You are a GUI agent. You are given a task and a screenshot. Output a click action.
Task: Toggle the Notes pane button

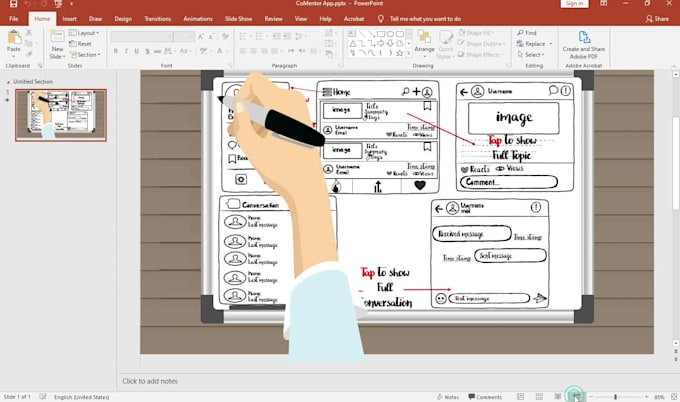[448, 397]
